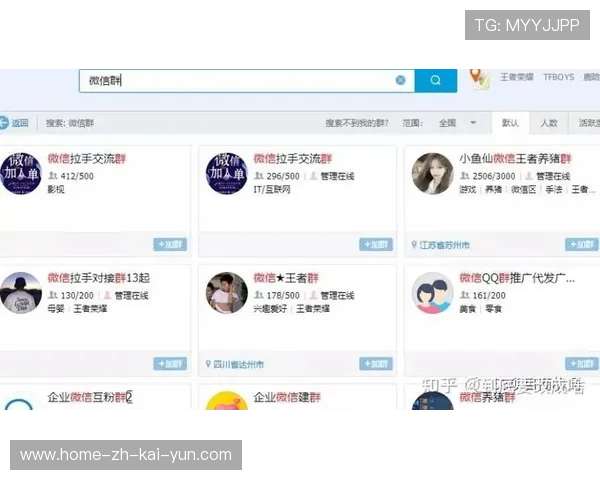This screenshot has height=480, width=600.
Task: Join the 小鱼仙微信王者养猪群
Action: coord(582,244)
